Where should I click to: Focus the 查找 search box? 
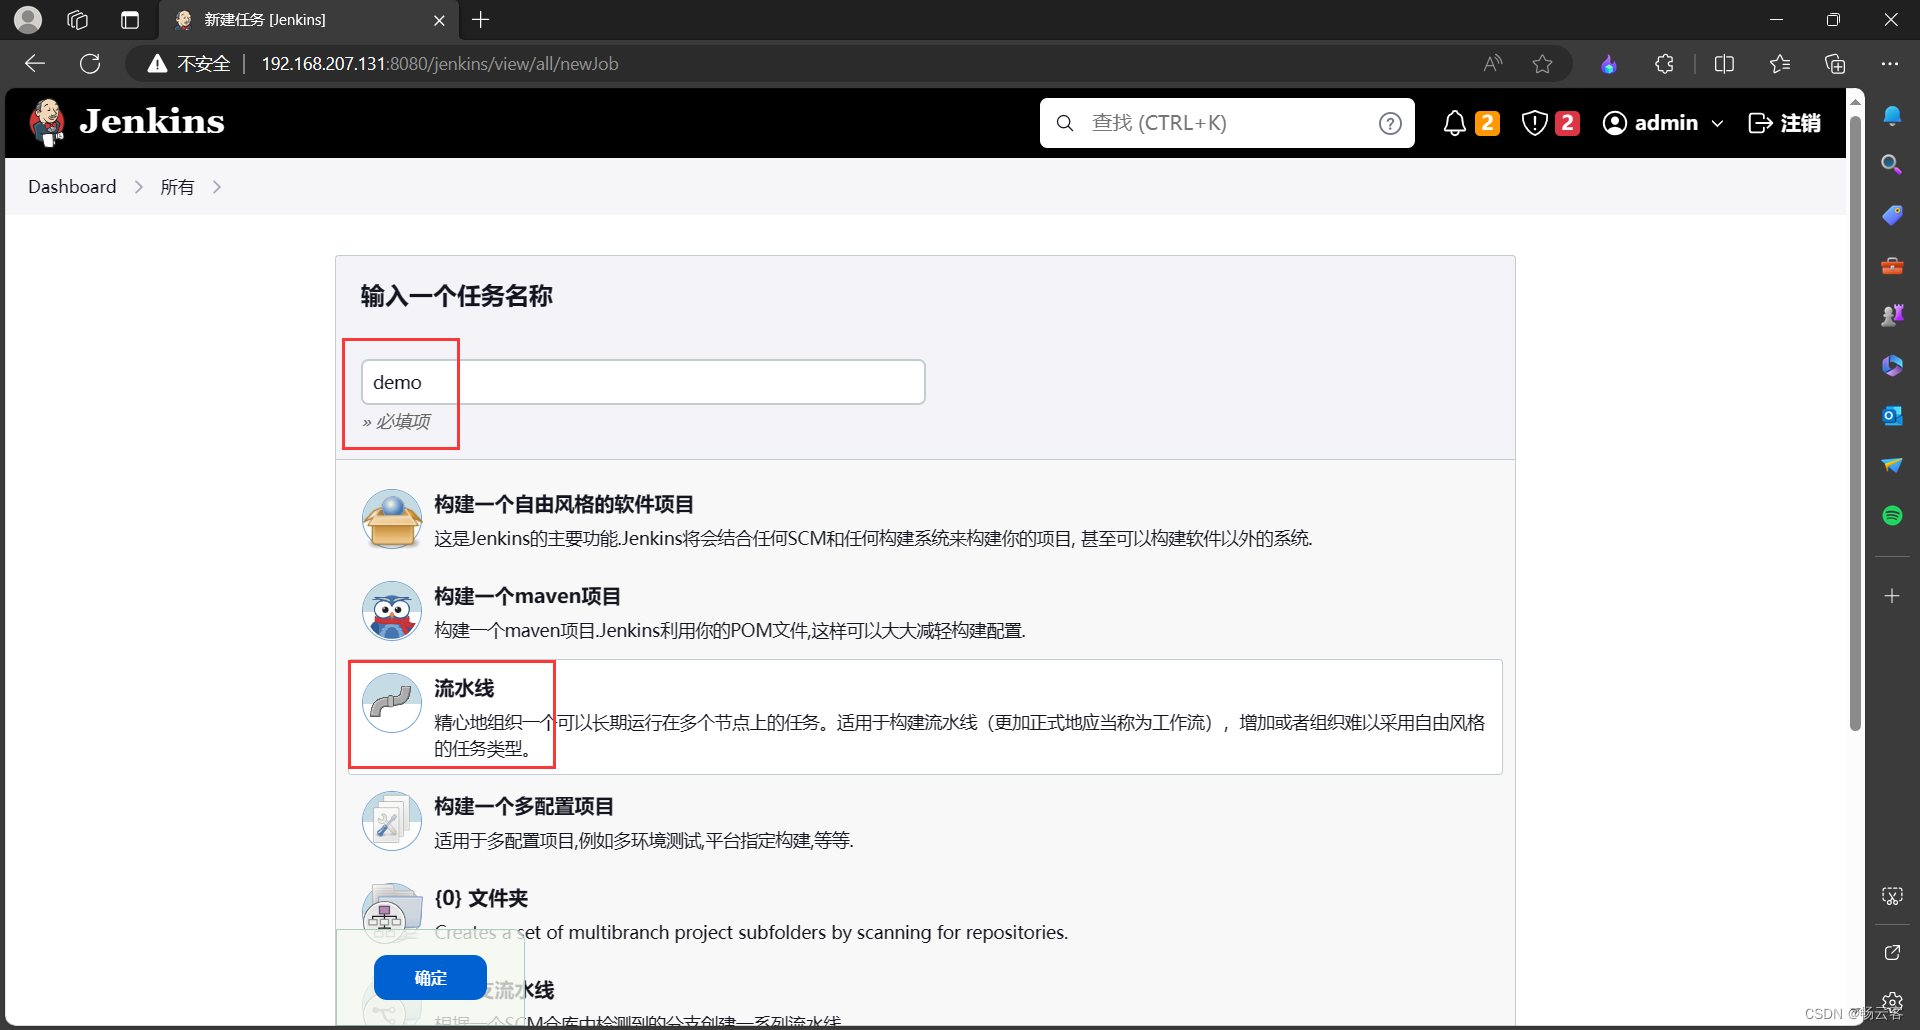[1227, 123]
